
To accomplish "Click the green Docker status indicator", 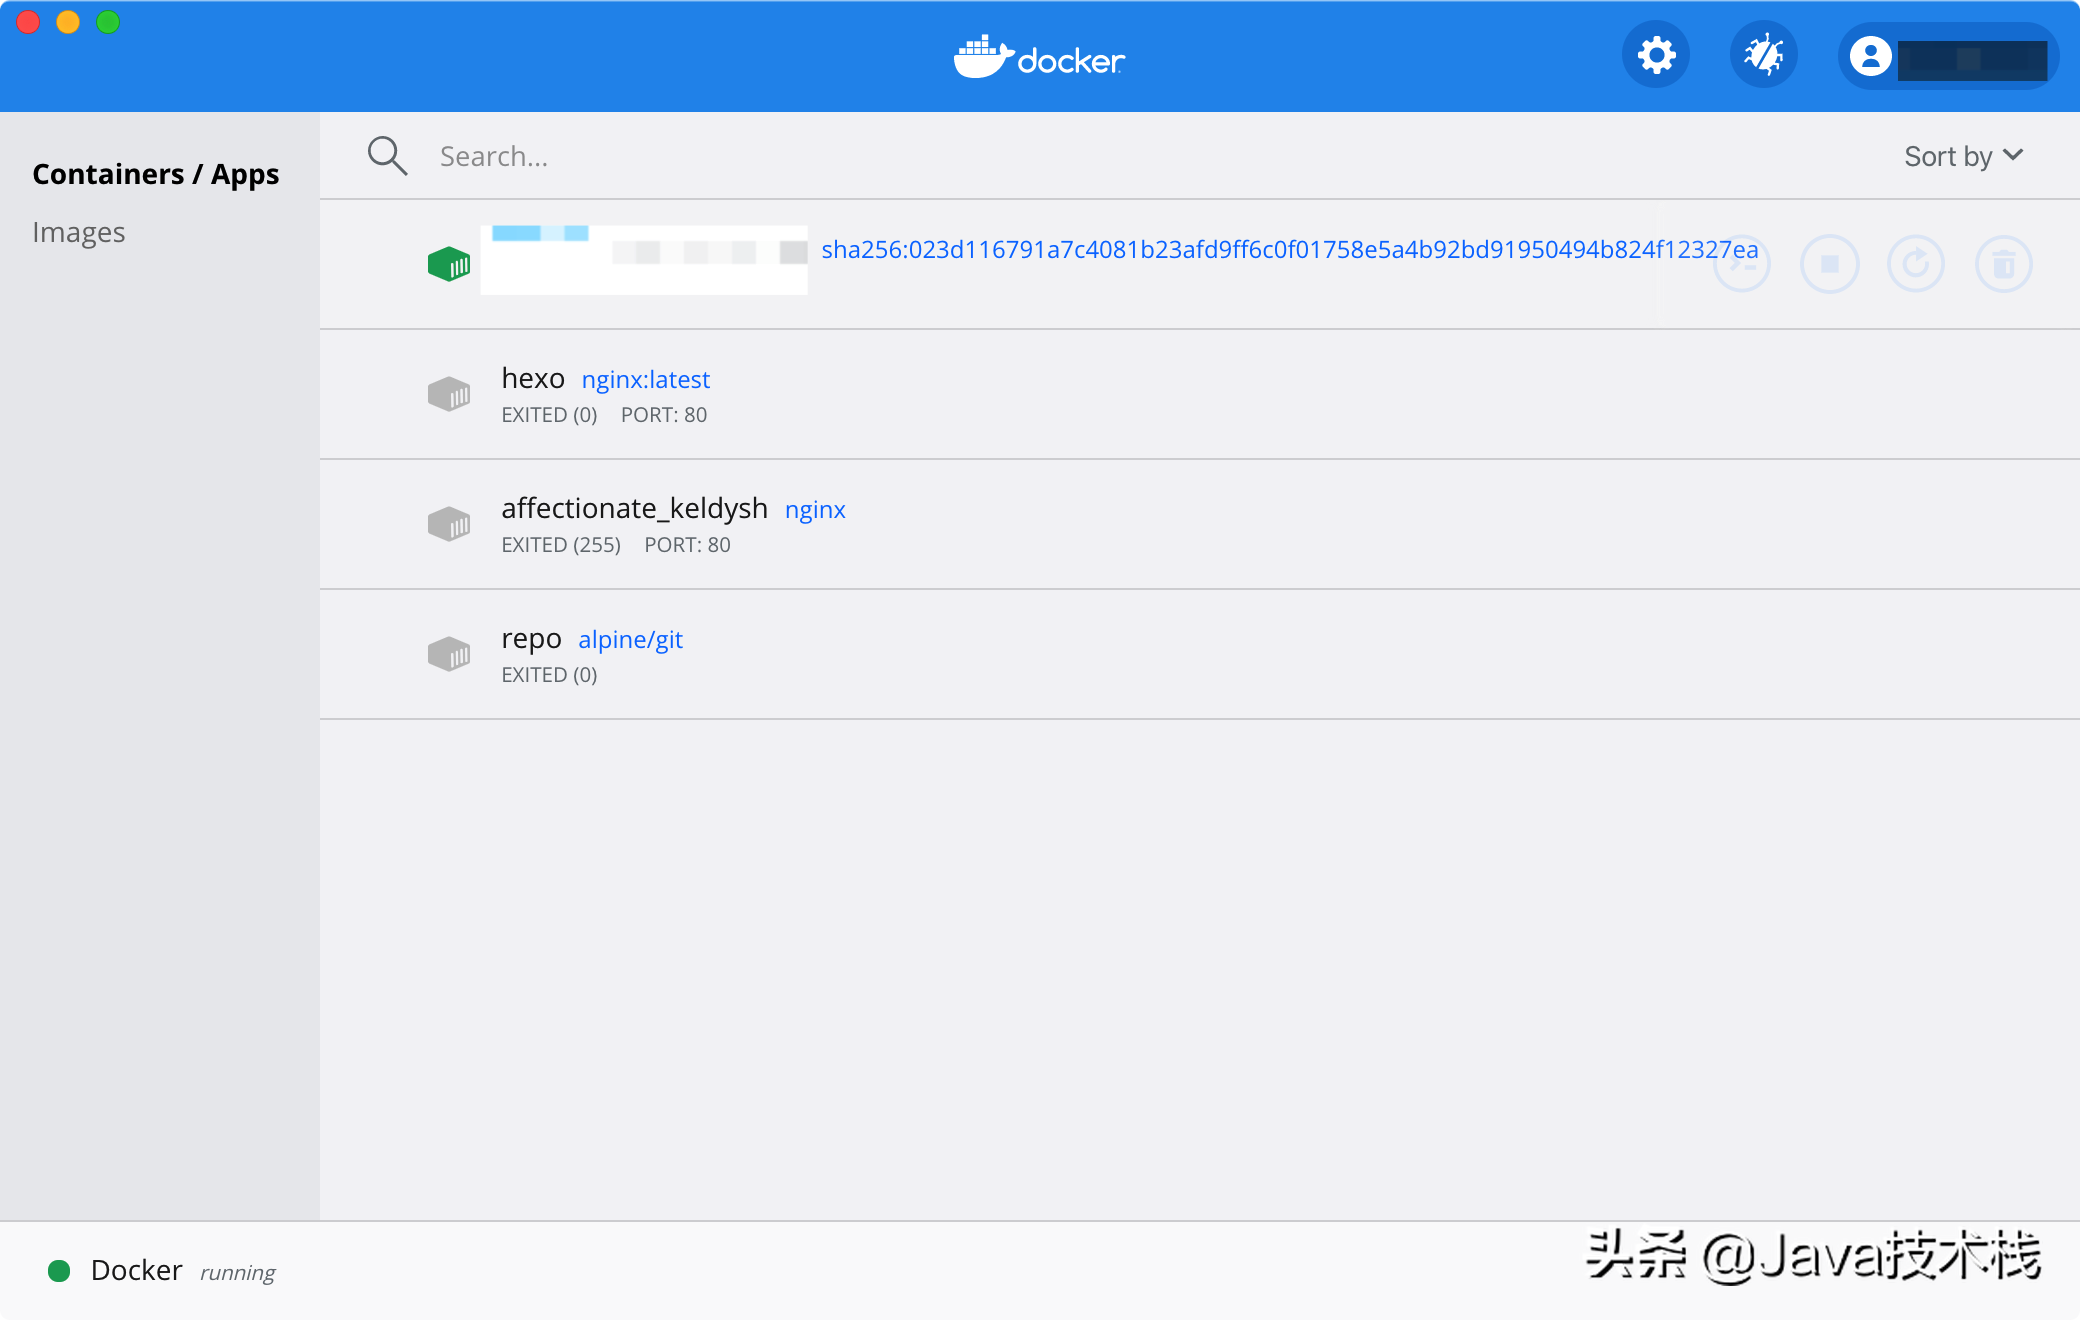I will click(x=59, y=1271).
